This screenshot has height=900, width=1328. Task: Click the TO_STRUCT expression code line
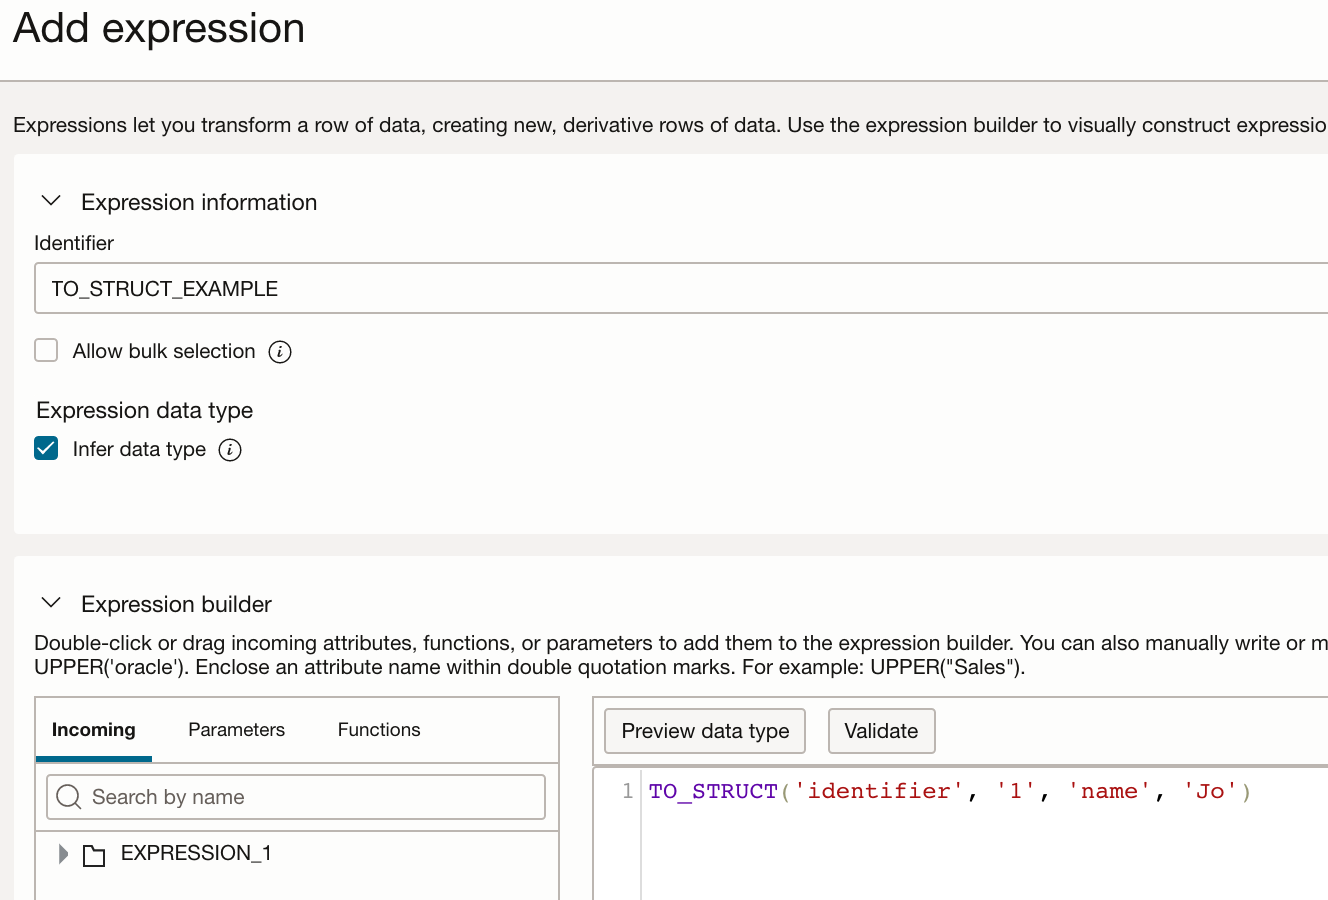pyautogui.click(x=949, y=792)
